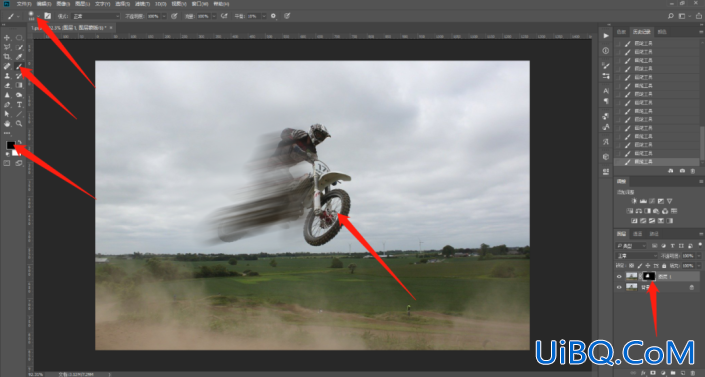Open smoothing value dropdown

[264, 16]
